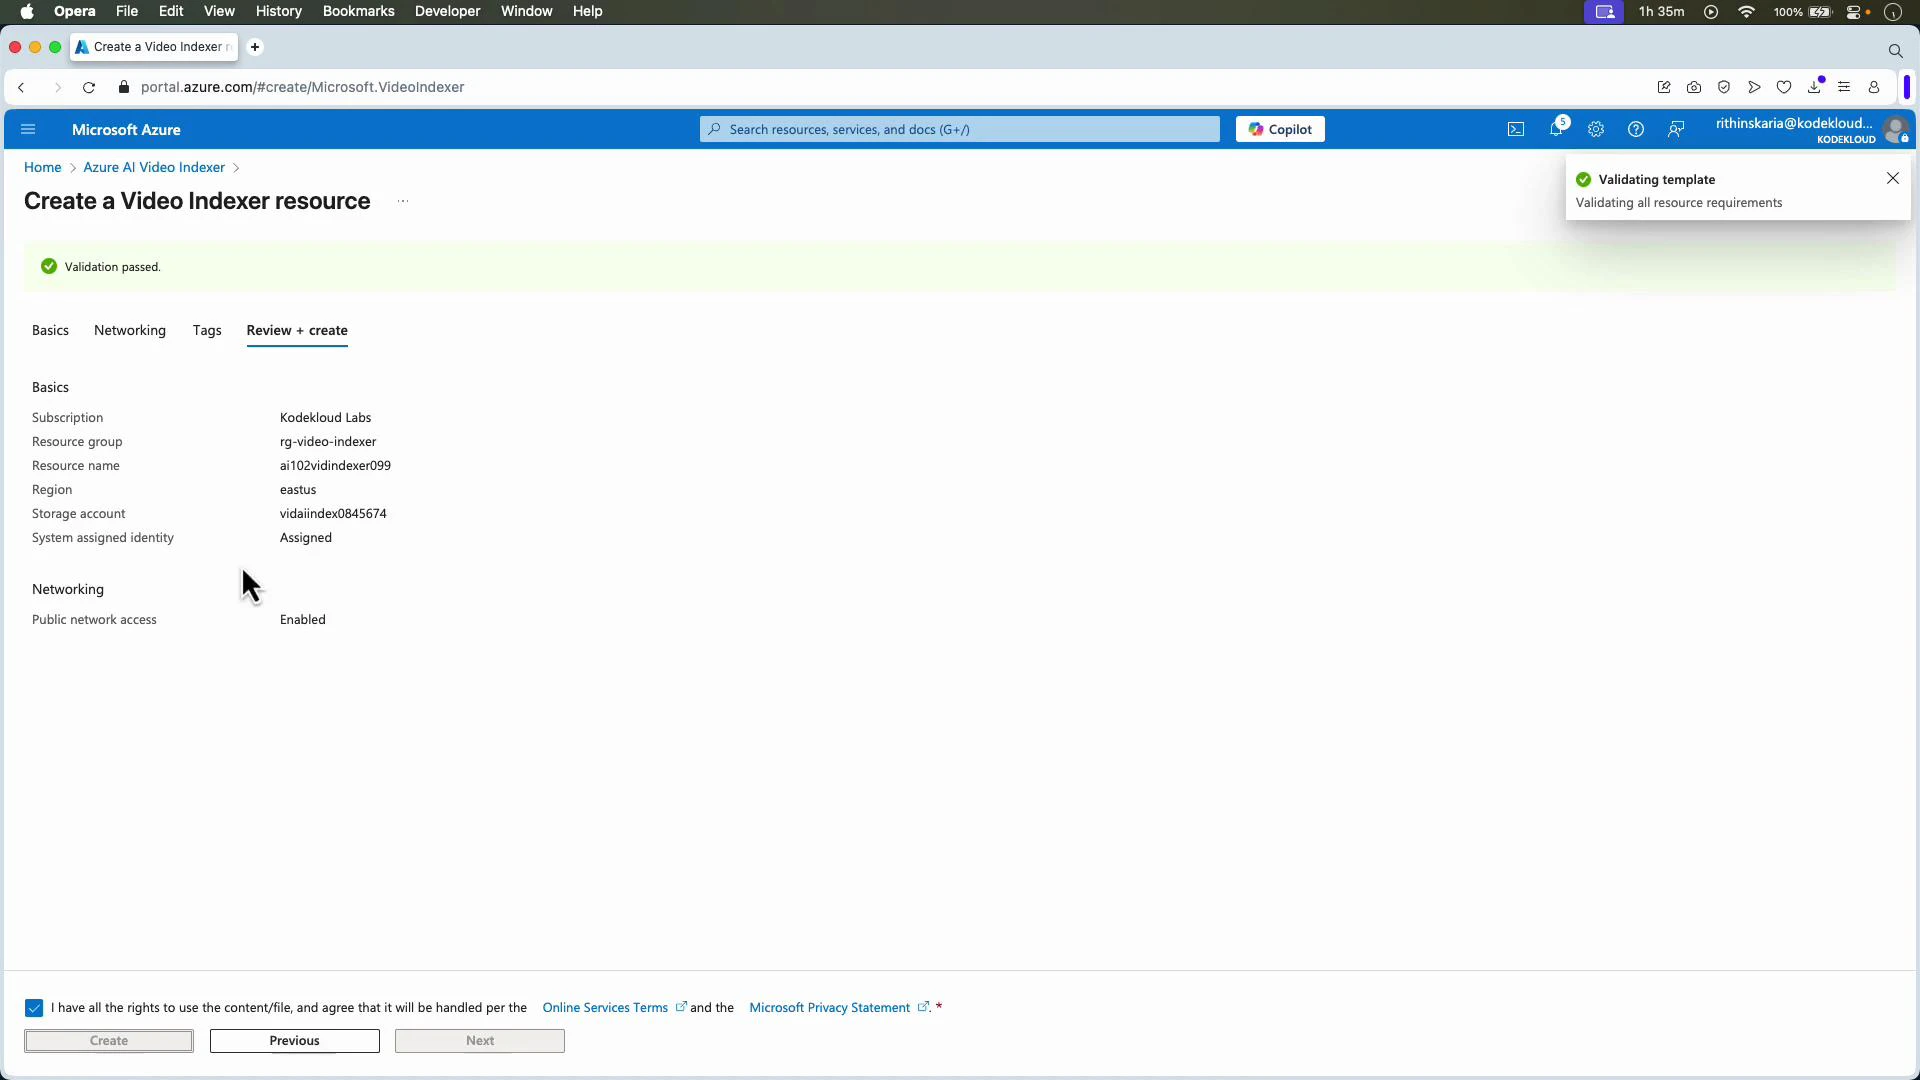This screenshot has height=1080, width=1920.
Task: Open the Azure help question mark
Action: (x=1636, y=129)
